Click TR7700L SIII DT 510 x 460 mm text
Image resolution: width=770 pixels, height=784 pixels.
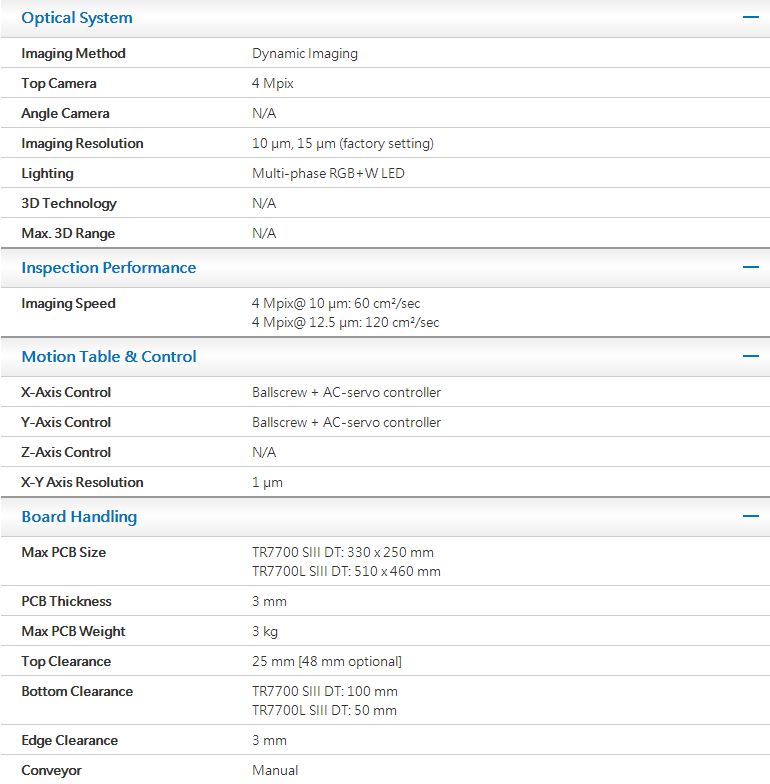coord(346,571)
